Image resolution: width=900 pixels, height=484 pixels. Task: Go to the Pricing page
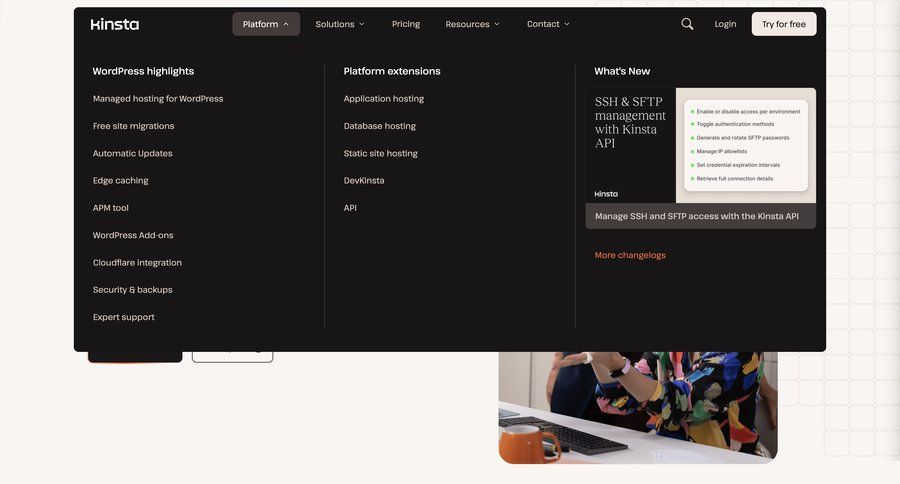point(406,24)
